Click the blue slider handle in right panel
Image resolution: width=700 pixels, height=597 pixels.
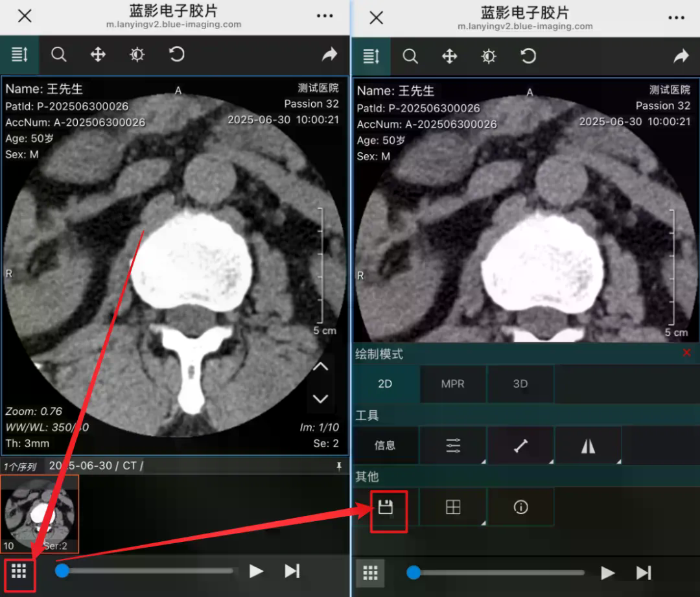click(x=414, y=572)
